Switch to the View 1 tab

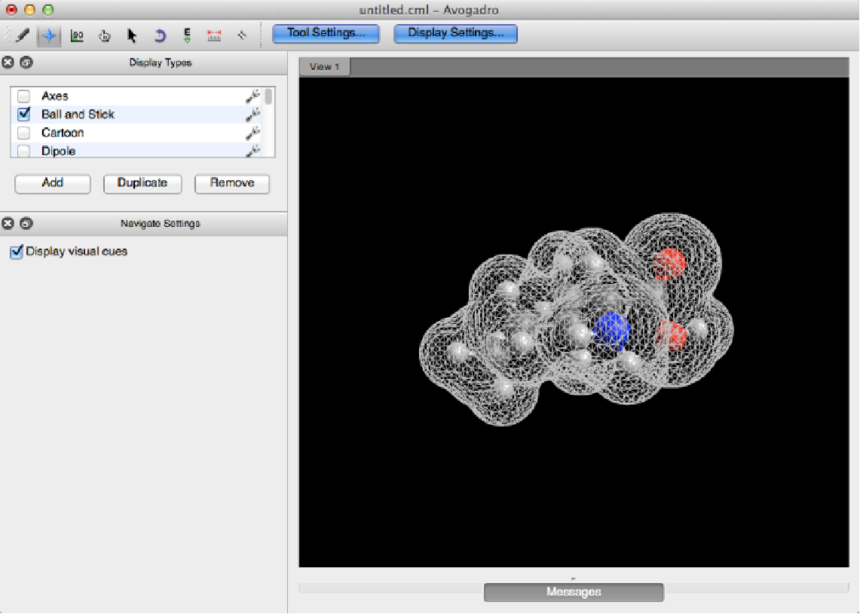324,67
